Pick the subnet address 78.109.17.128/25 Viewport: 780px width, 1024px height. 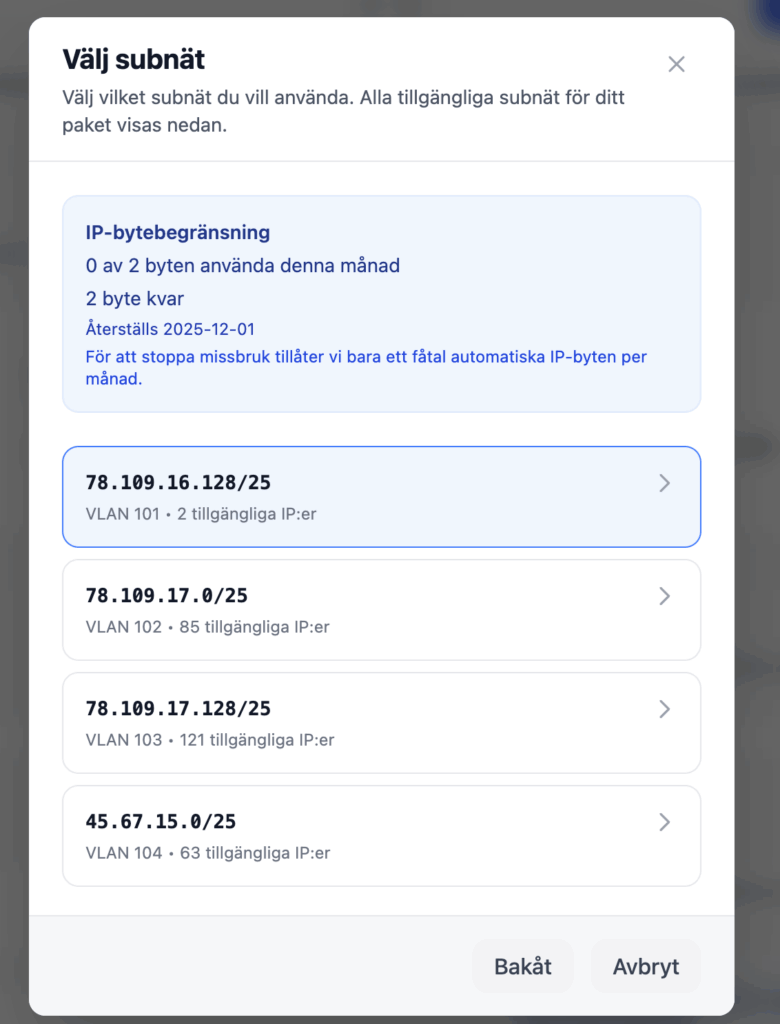pos(178,709)
